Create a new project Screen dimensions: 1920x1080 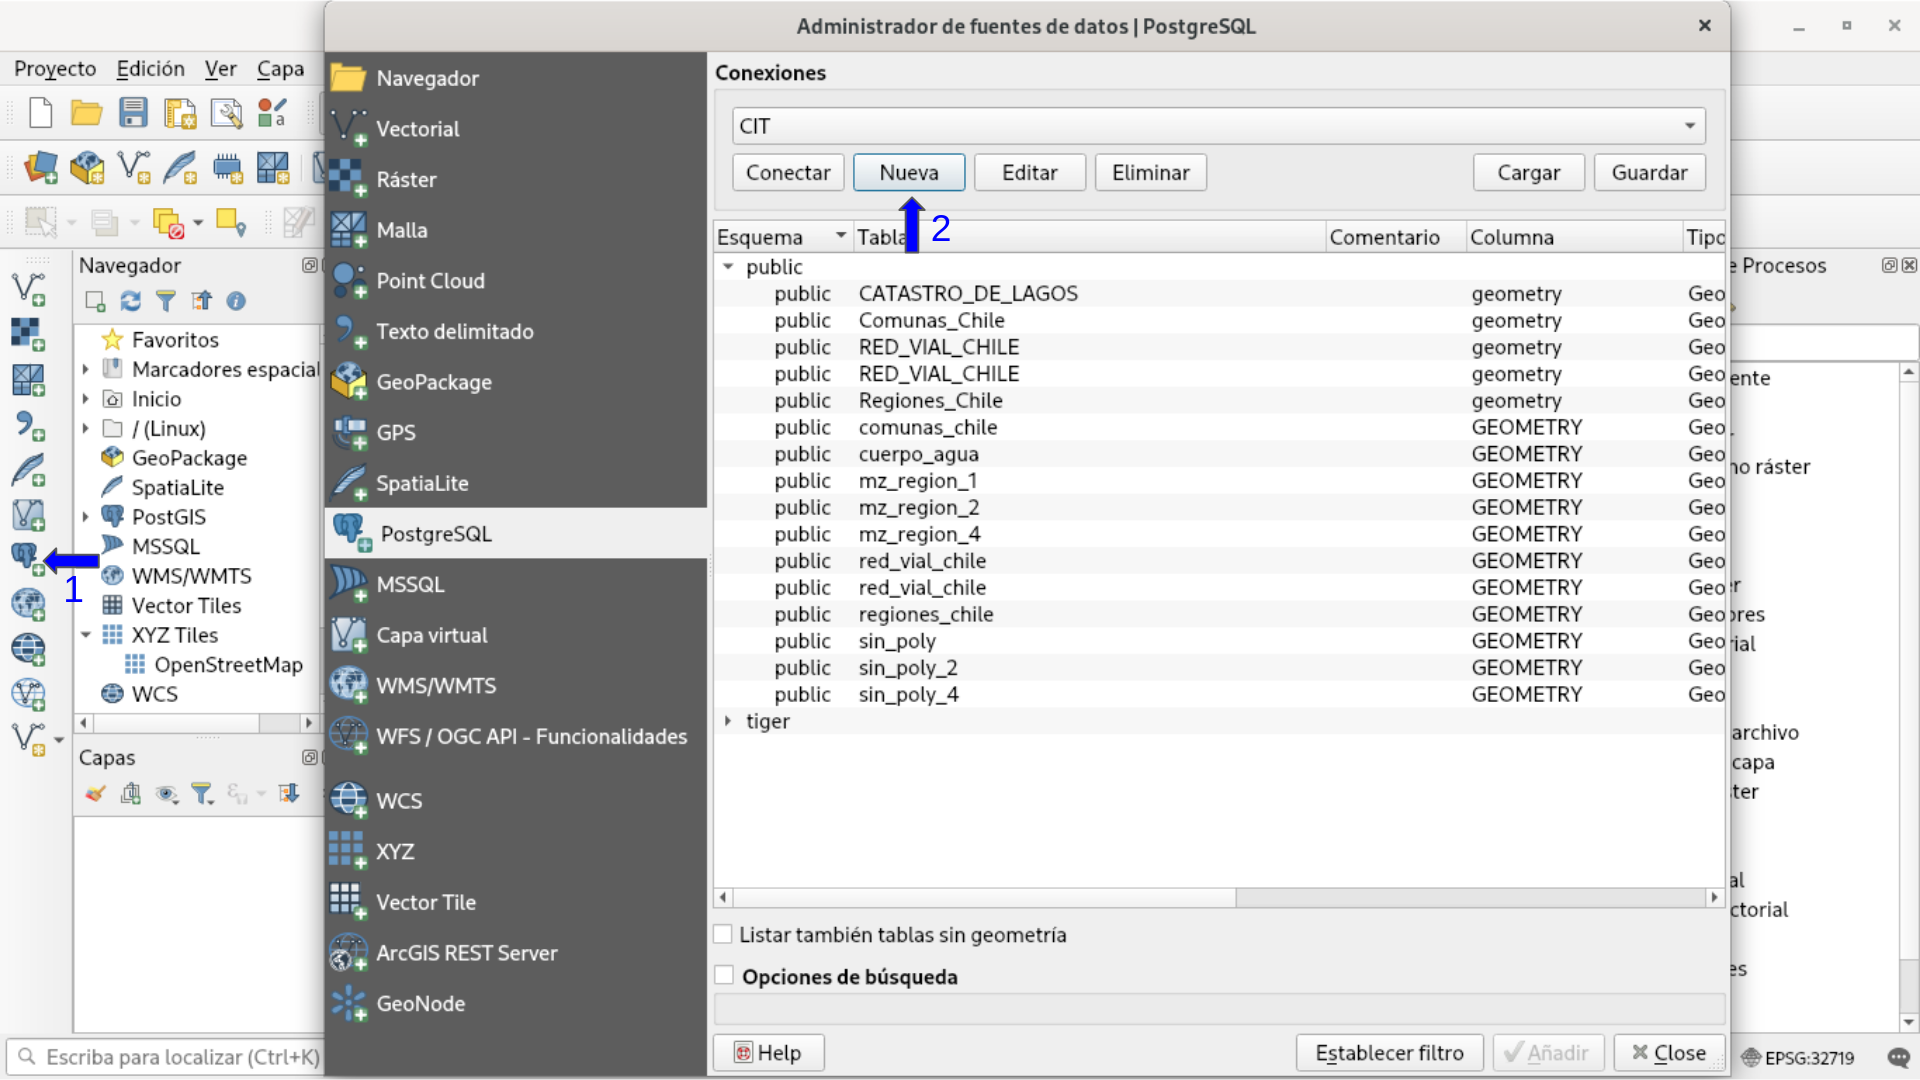pyautogui.click(x=40, y=113)
